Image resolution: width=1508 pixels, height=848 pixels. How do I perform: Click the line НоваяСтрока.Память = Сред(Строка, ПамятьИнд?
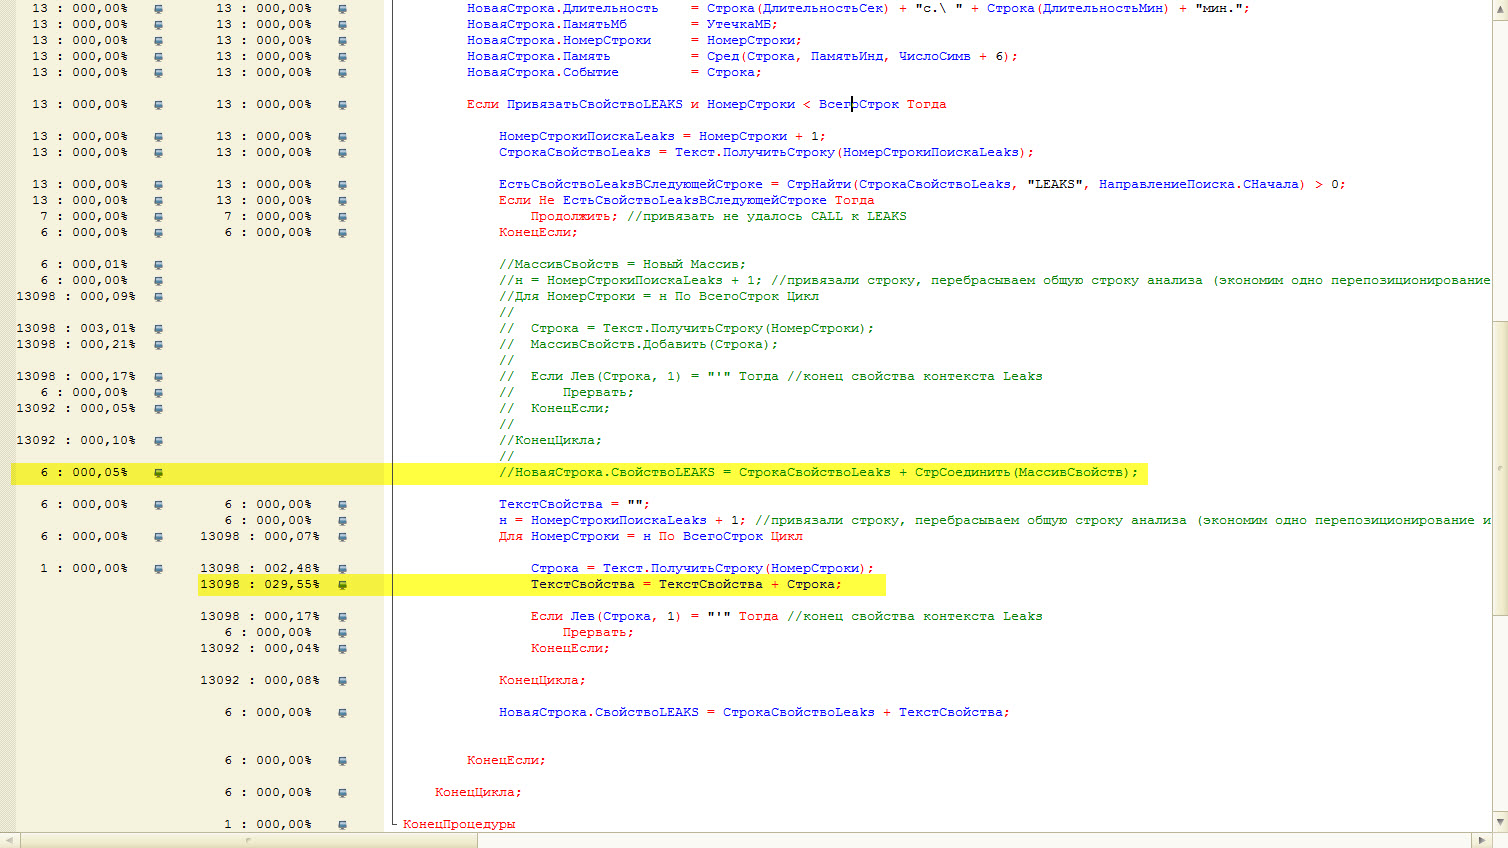click(742, 57)
